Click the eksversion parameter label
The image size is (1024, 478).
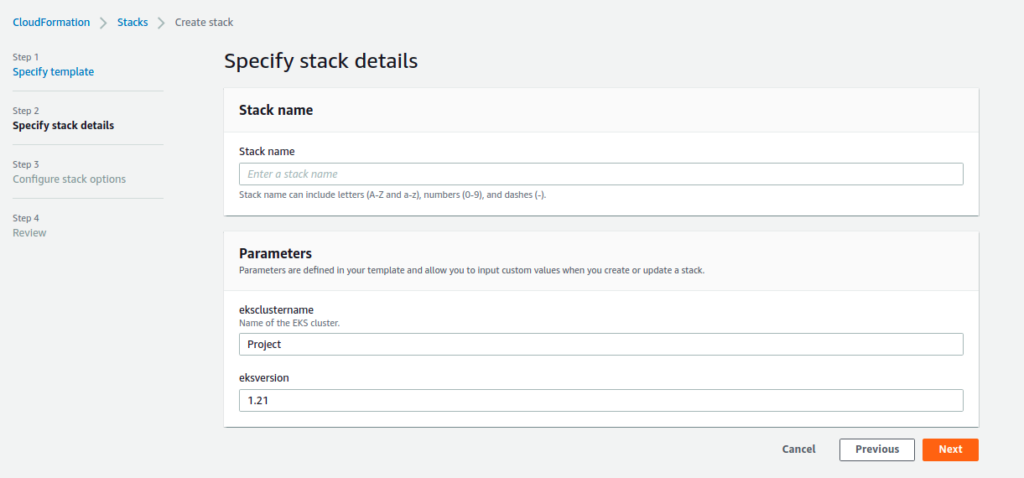[x=265, y=379]
